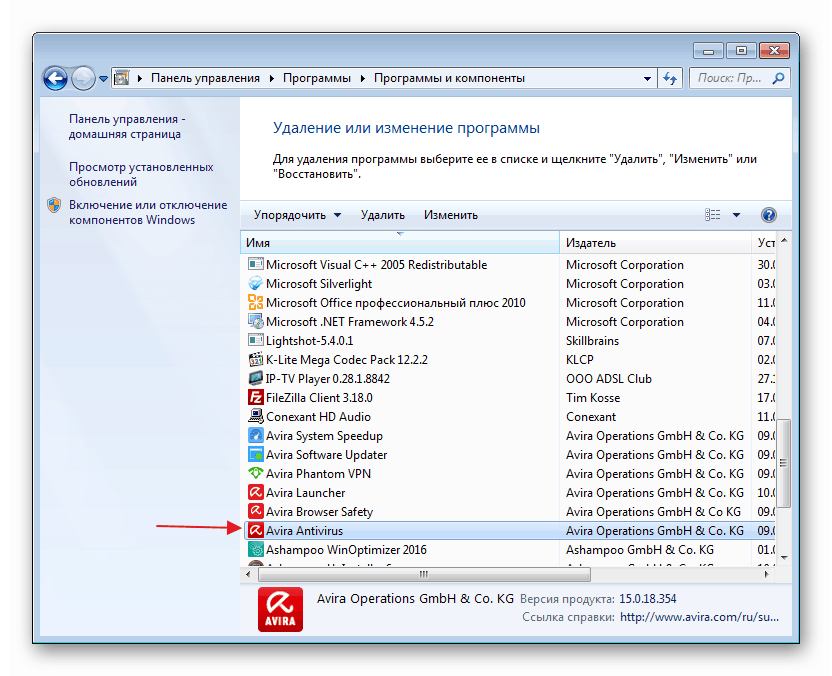This screenshot has width=832, height=676.
Task: Click publisher cell Skillbrains
Action: tap(592, 341)
